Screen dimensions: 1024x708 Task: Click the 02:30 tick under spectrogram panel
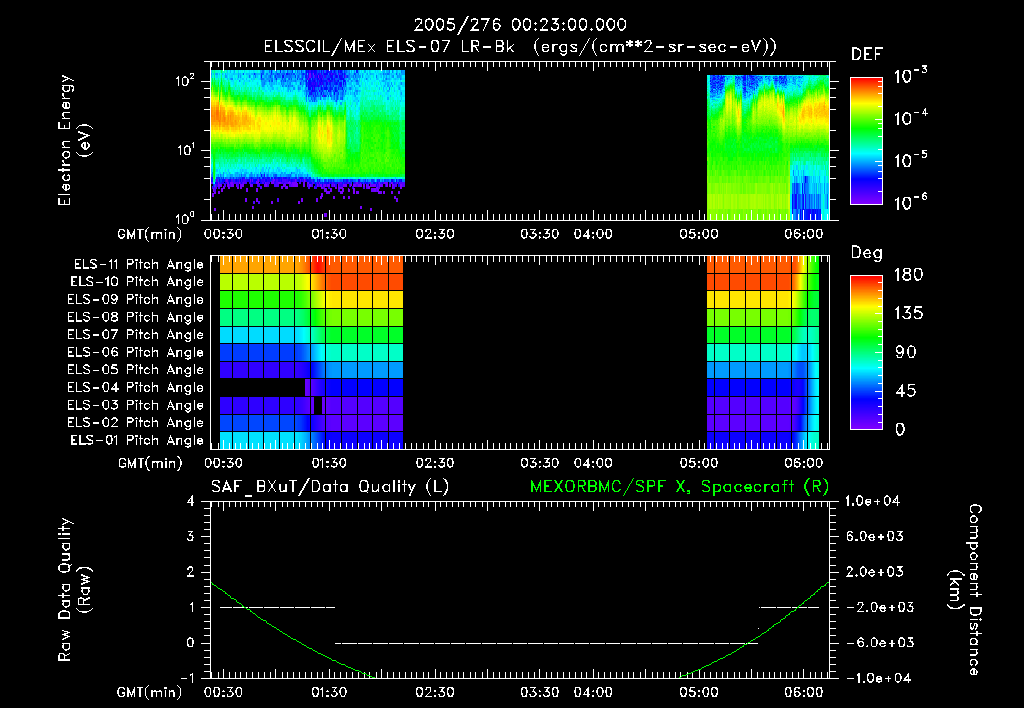tap(435, 234)
